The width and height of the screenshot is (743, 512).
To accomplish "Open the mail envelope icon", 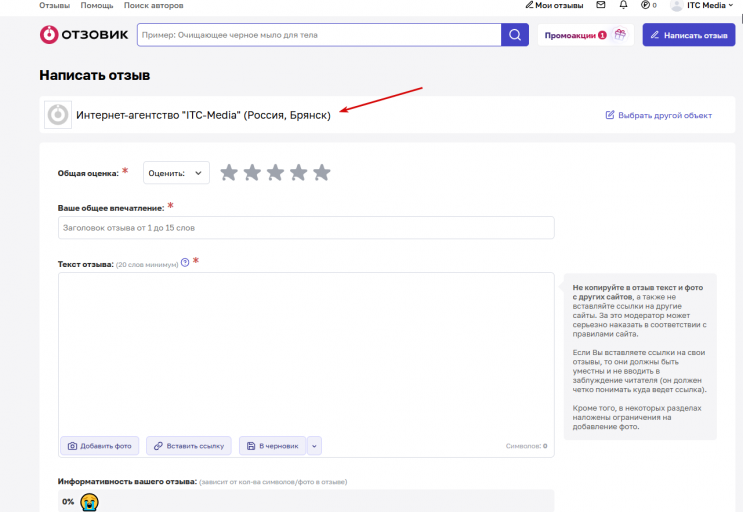I will coord(601,5).
